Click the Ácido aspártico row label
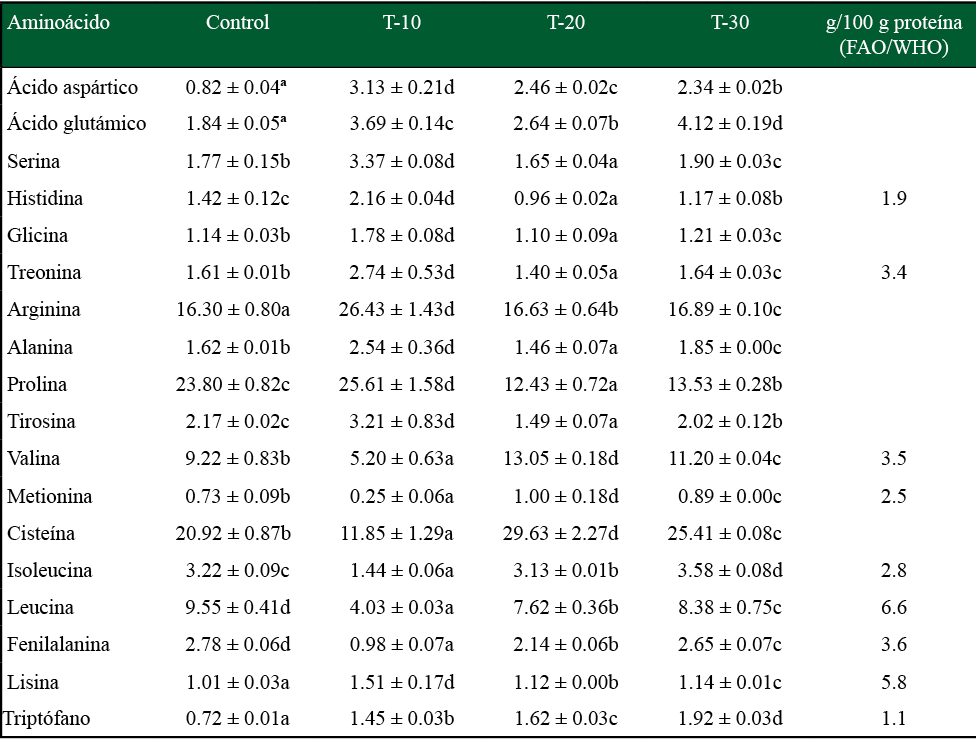The width and height of the screenshot is (976, 739). point(72,88)
